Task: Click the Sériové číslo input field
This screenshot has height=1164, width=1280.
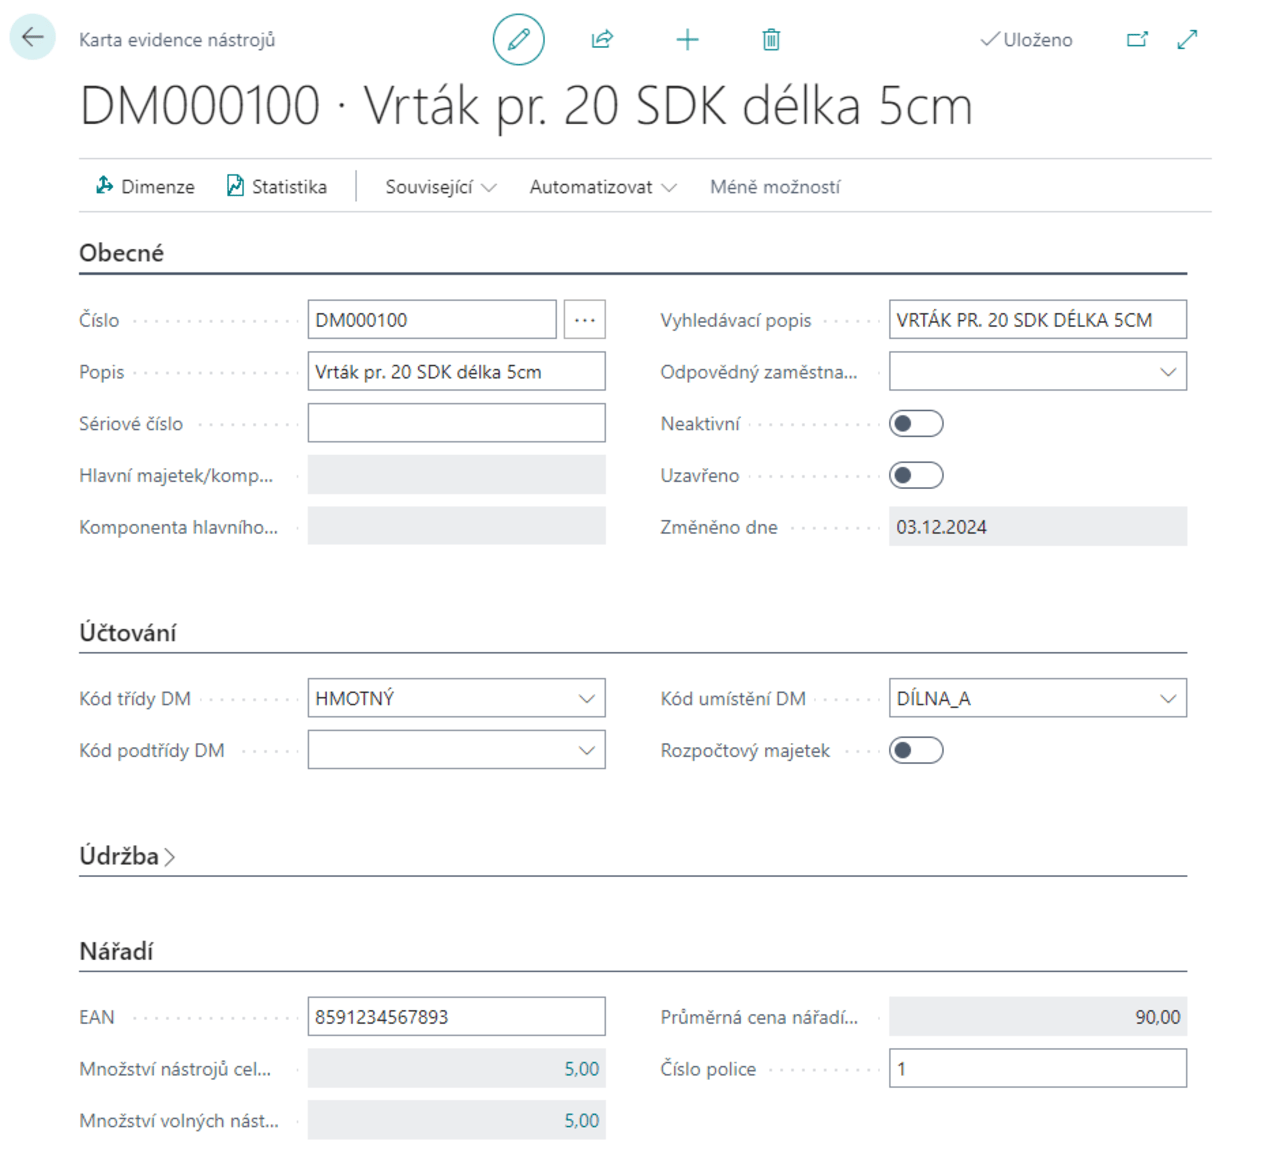Action: pyautogui.click(x=456, y=424)
